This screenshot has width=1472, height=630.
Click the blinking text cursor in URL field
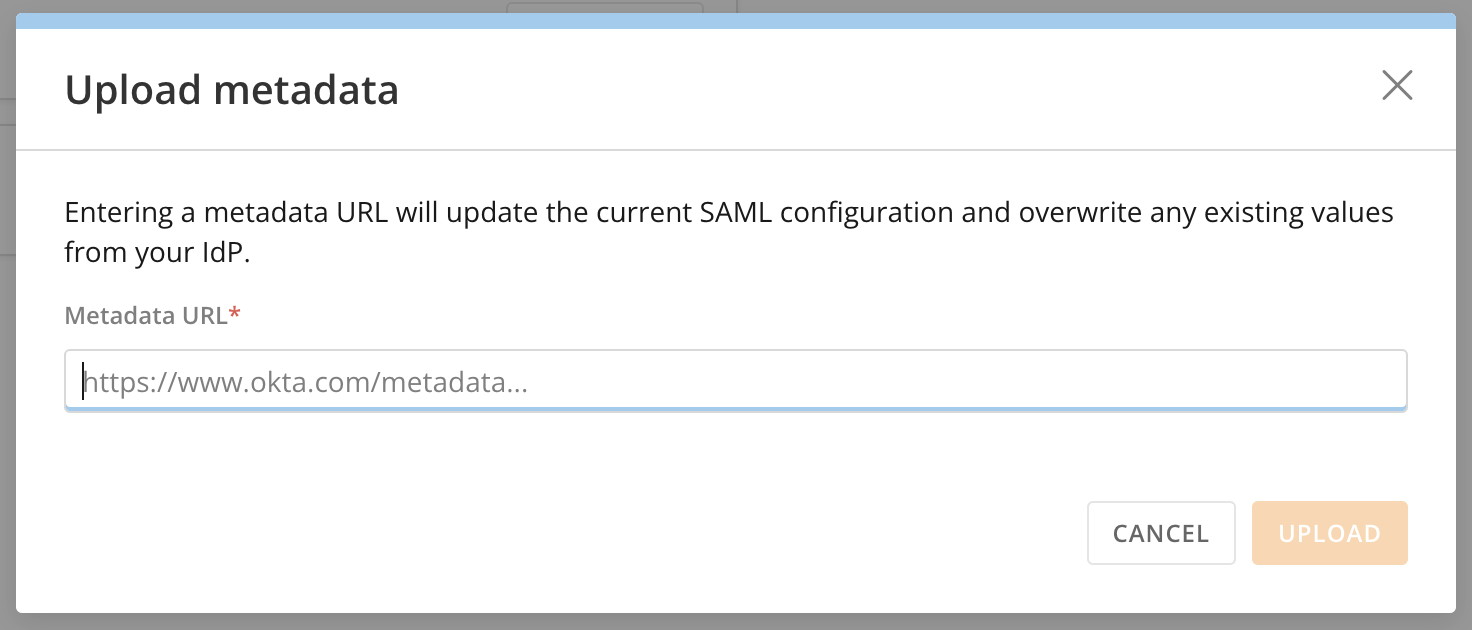click(83, 381)
